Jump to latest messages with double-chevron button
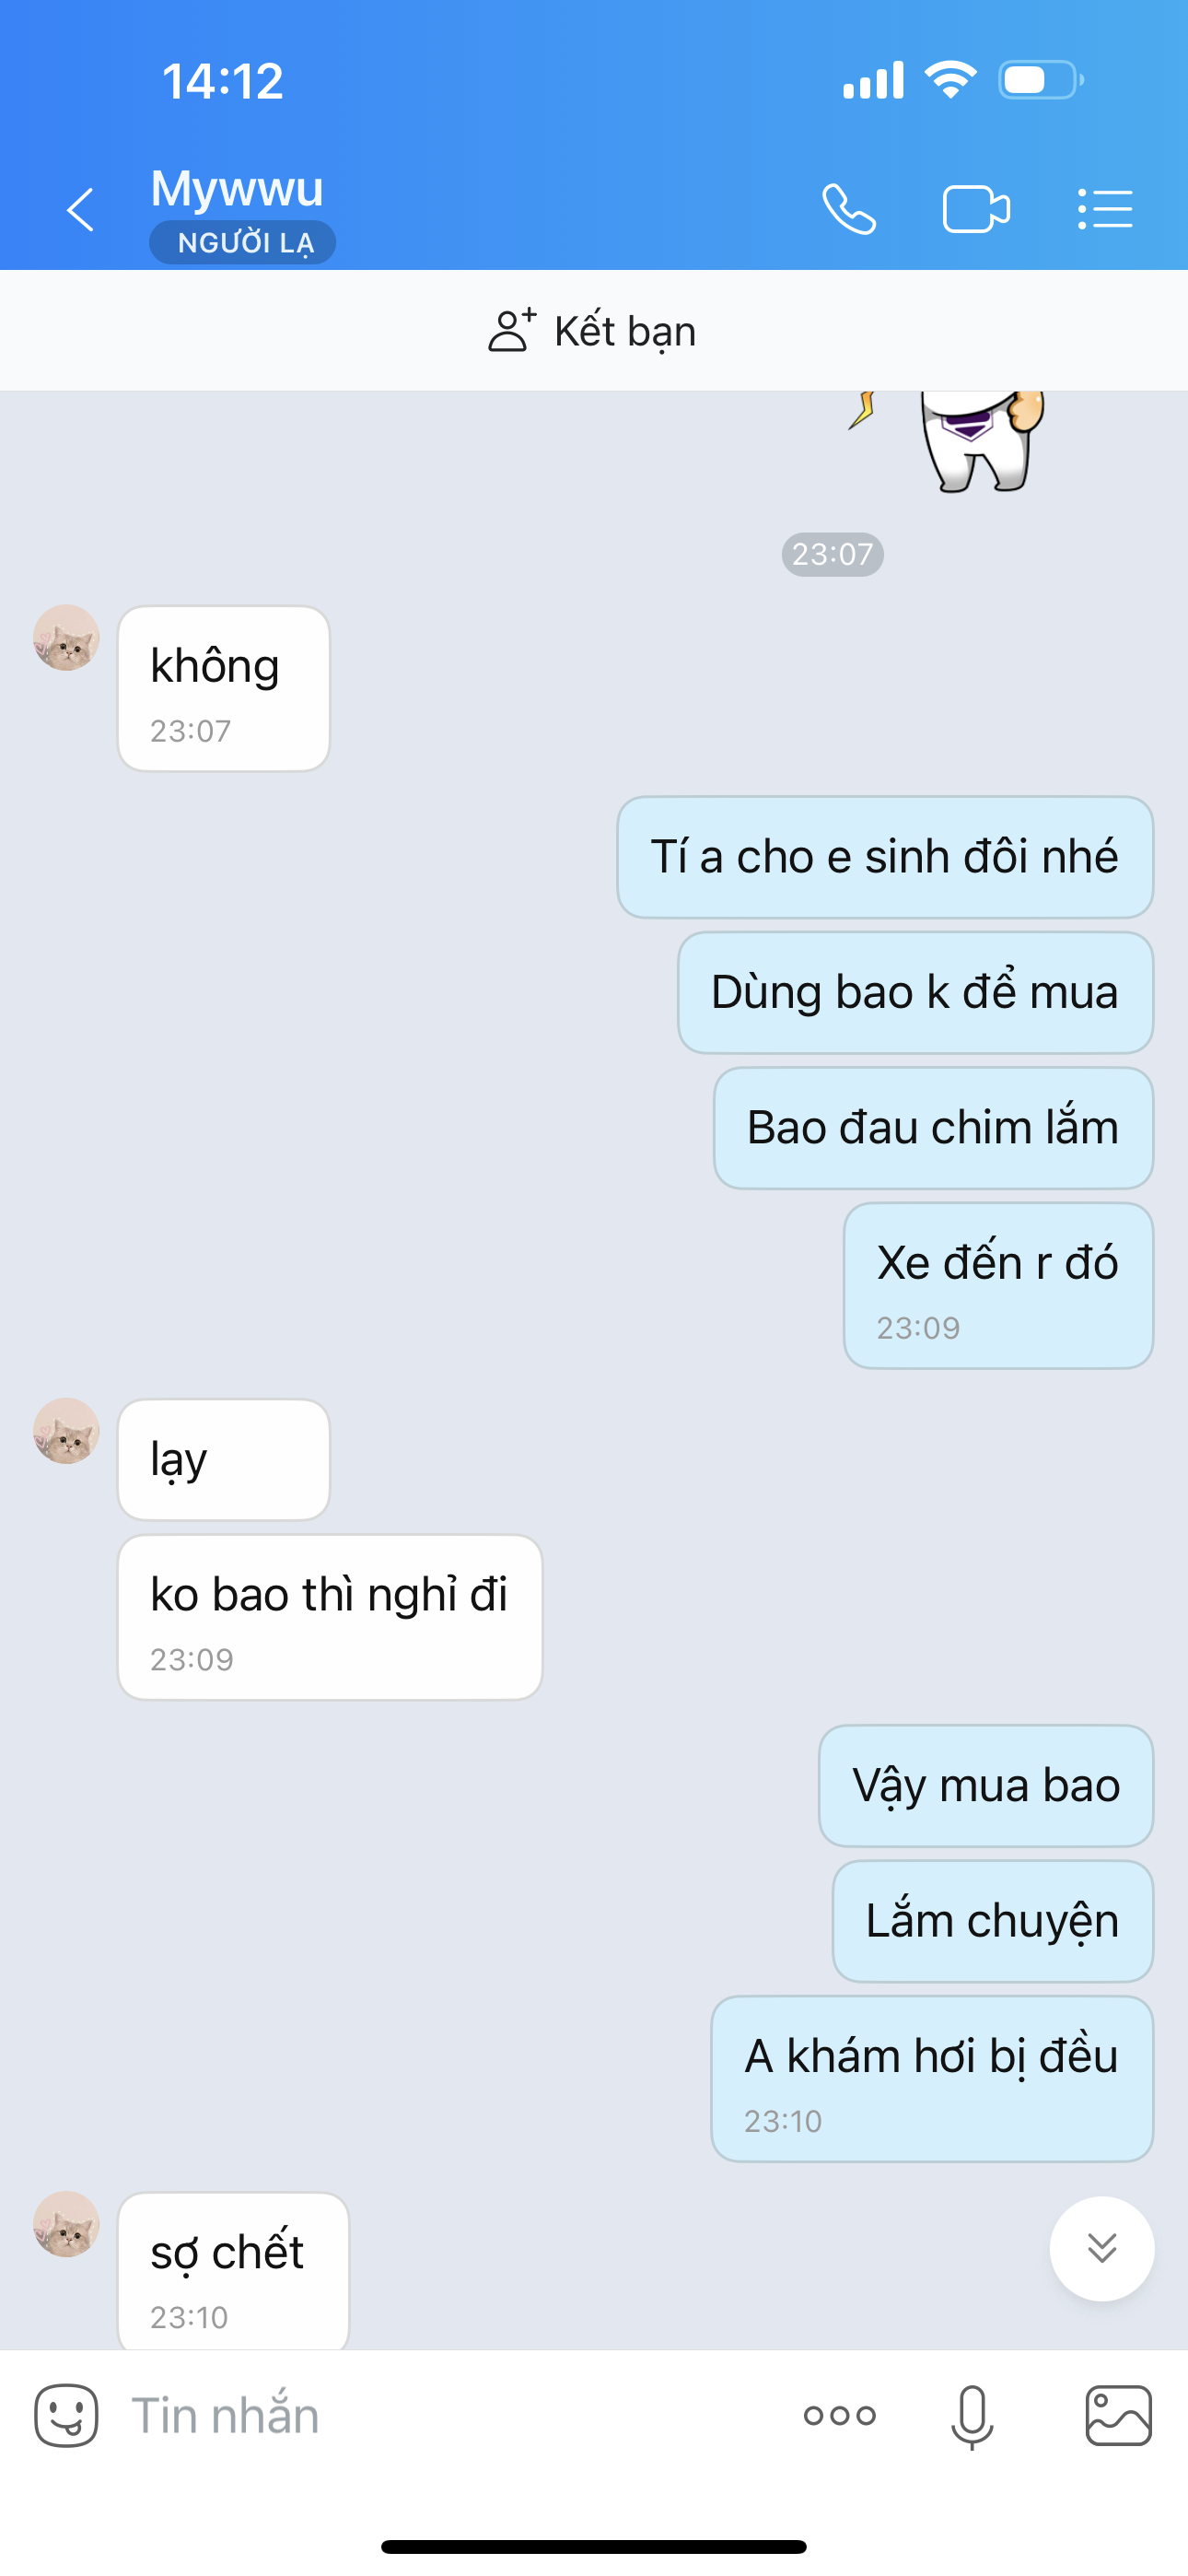 pos(1102,2249)
